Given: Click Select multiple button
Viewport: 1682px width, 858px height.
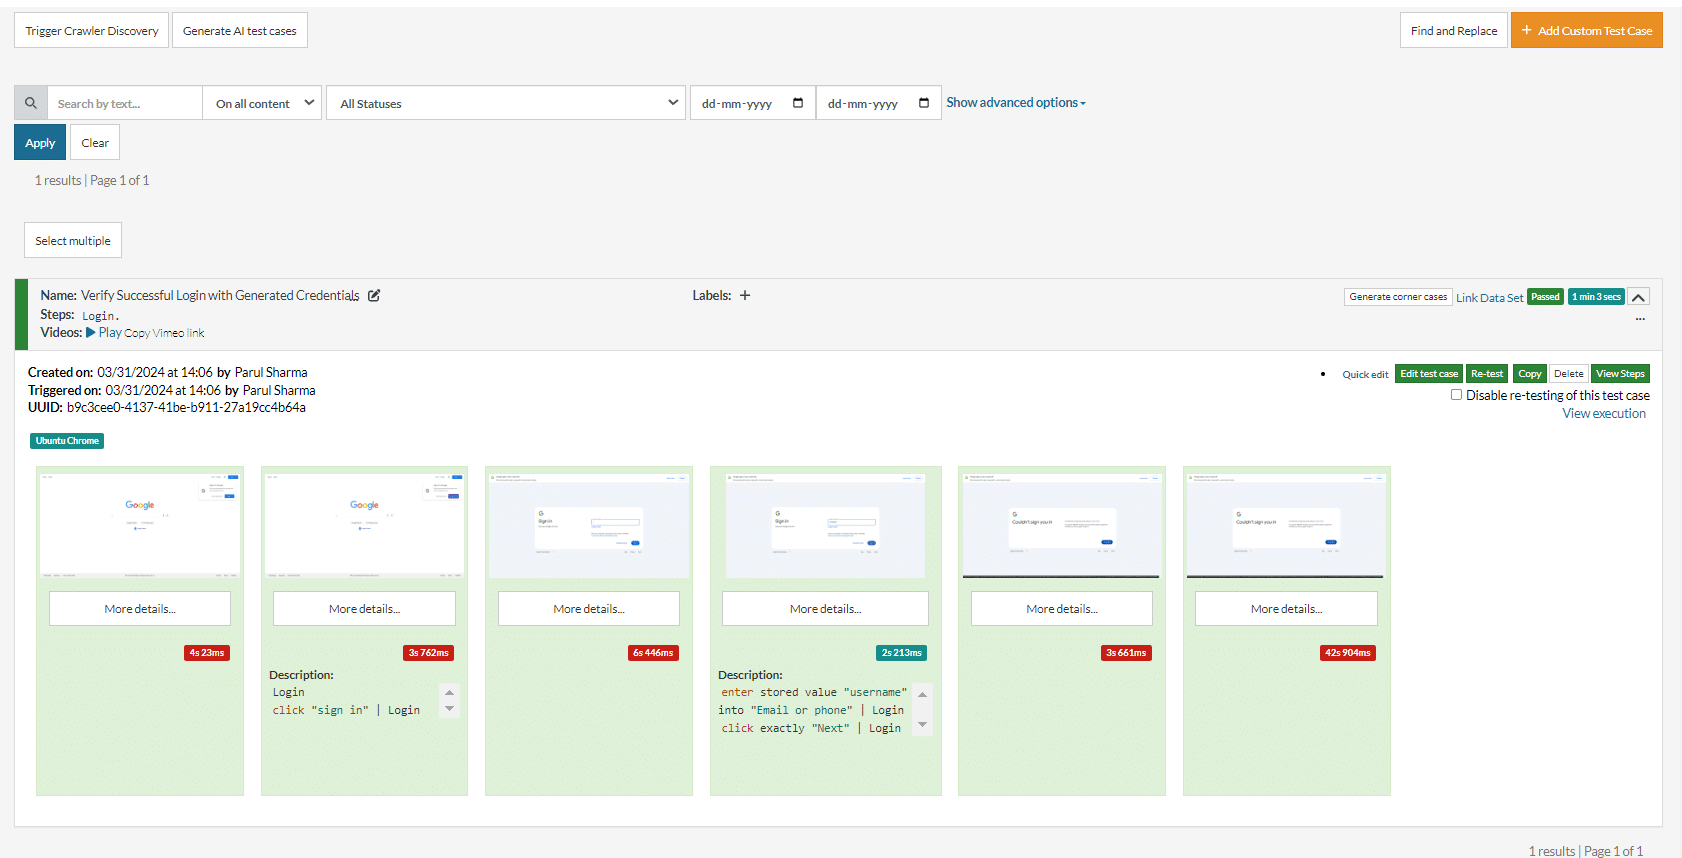Looking at the screenshot, I should coord(73,240).
